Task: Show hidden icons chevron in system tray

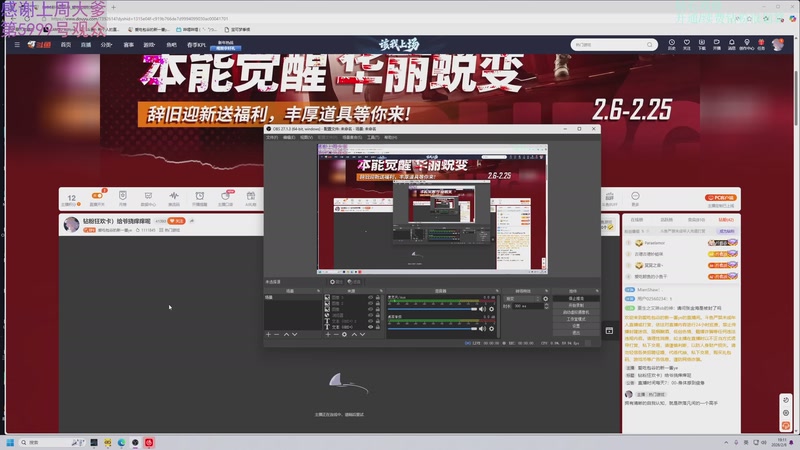Action: coord(726,442)
